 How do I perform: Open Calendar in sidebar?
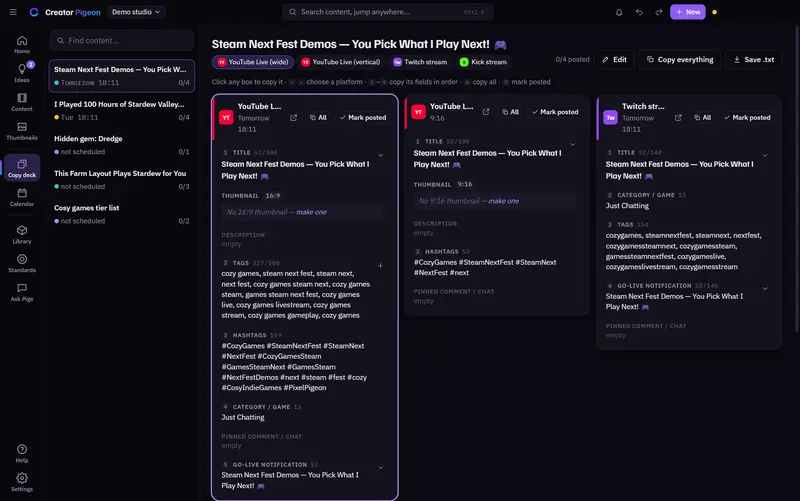(x=22, y=197)
